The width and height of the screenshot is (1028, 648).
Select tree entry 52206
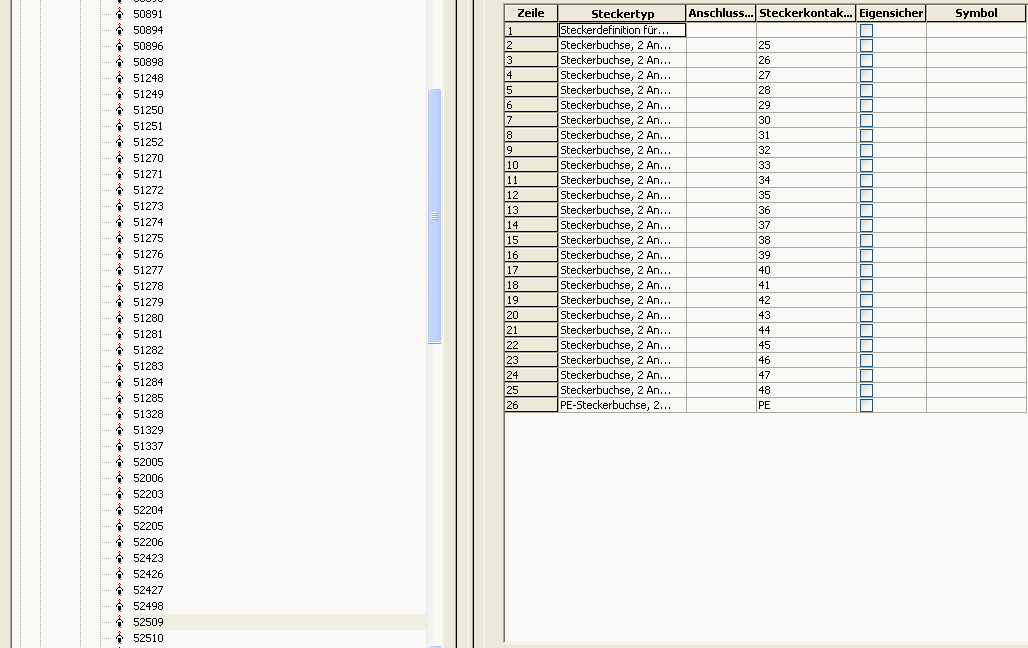[x=148, y=542]
